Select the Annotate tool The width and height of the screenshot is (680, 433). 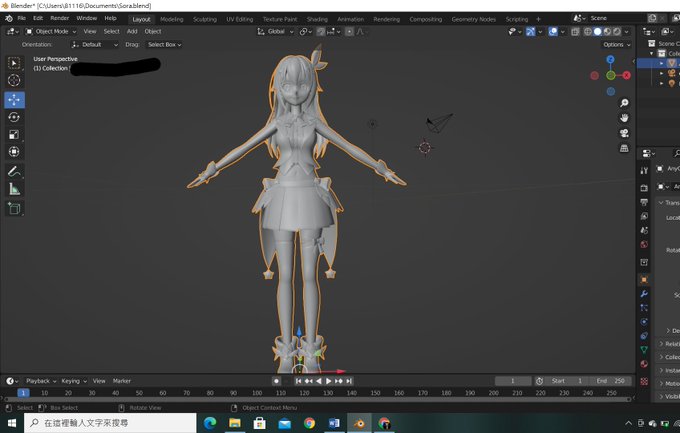[x=14, y=171]
